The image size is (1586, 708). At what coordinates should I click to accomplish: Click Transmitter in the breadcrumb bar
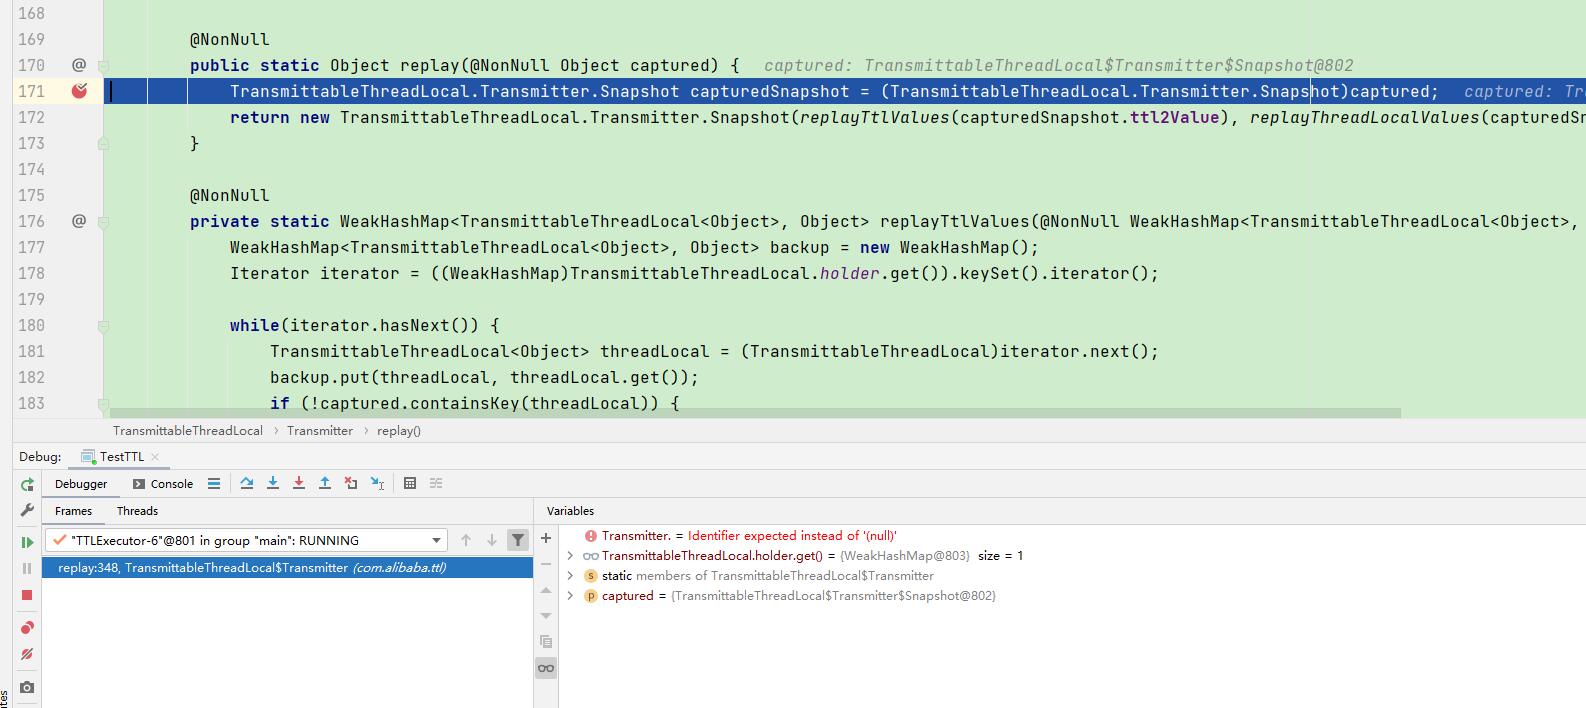point(319,431)
